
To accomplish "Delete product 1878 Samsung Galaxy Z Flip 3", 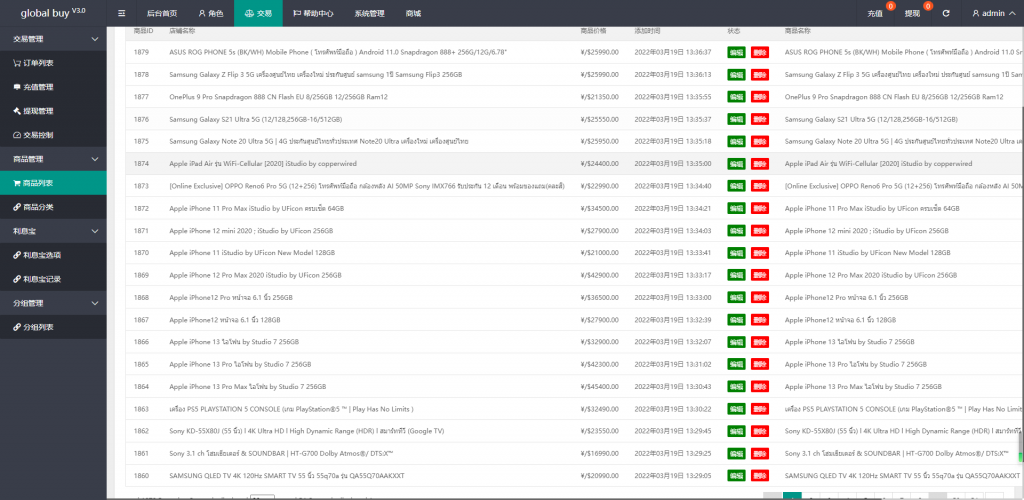I will point(760,74).
